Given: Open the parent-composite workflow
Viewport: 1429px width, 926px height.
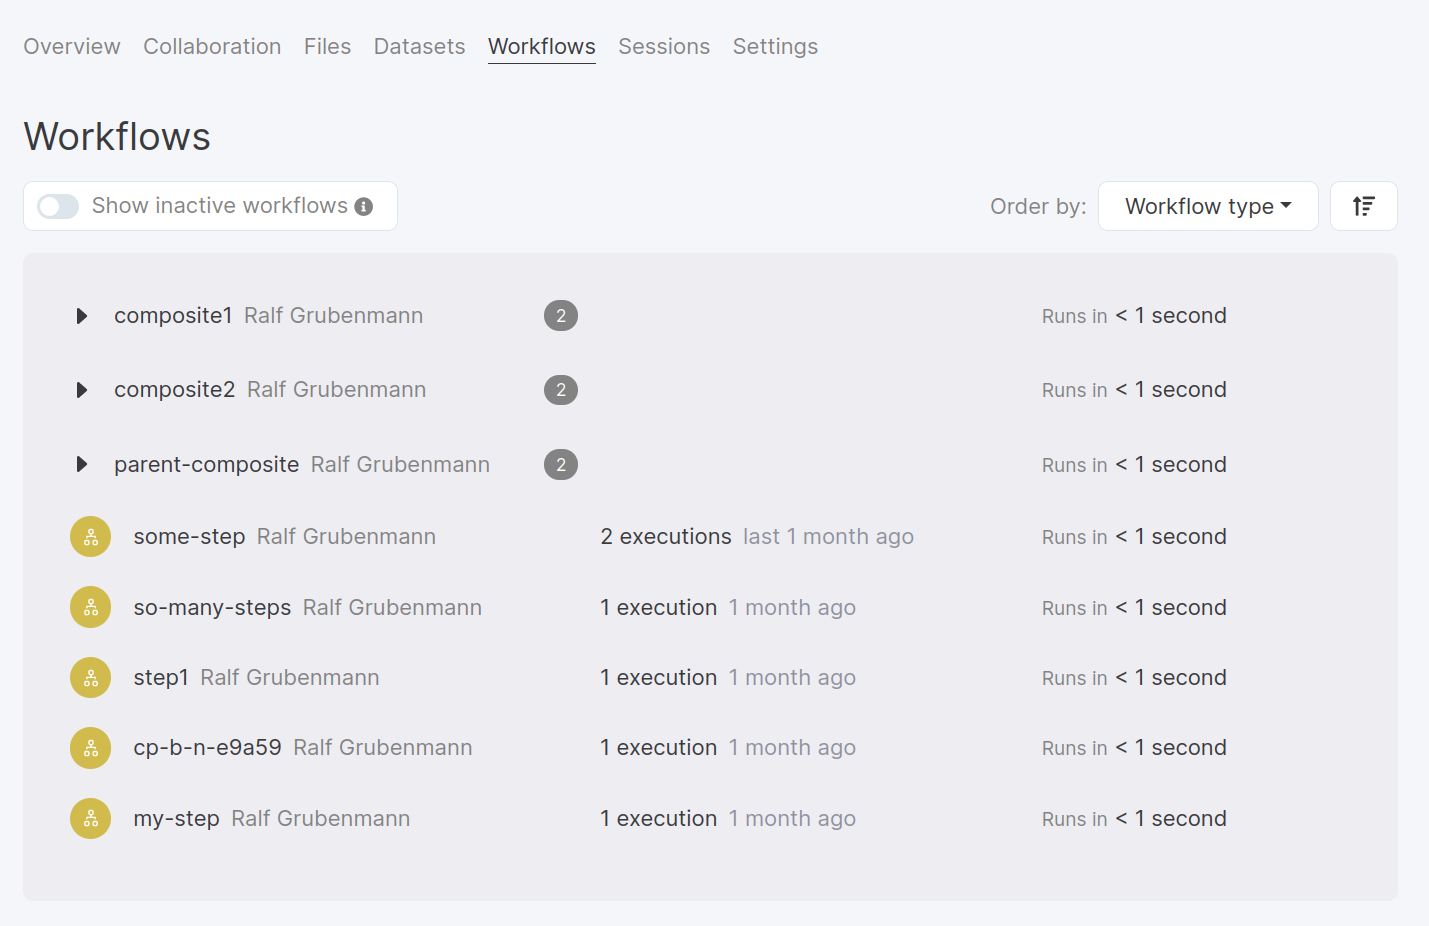Looking at the screenshot, I should 206,465.
